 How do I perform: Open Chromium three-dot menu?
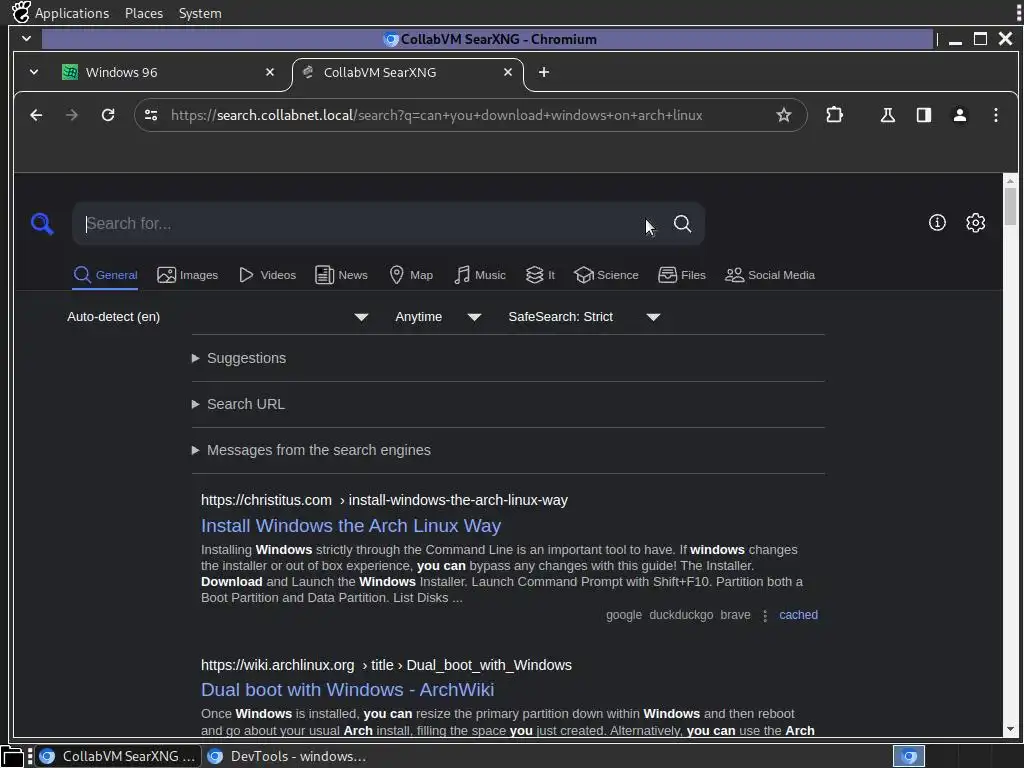pos(996,115)
